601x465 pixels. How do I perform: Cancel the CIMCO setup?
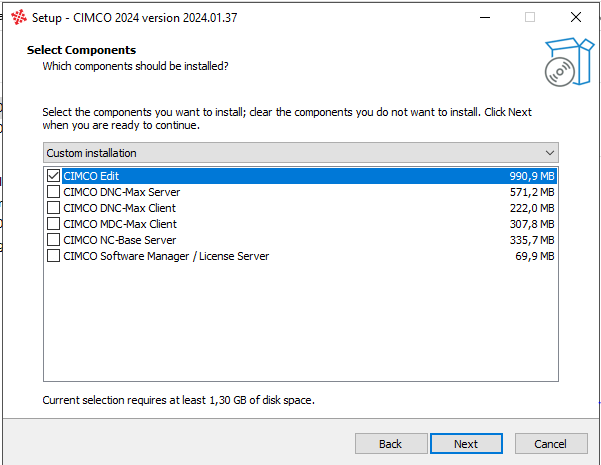click(x=550, y=444)
